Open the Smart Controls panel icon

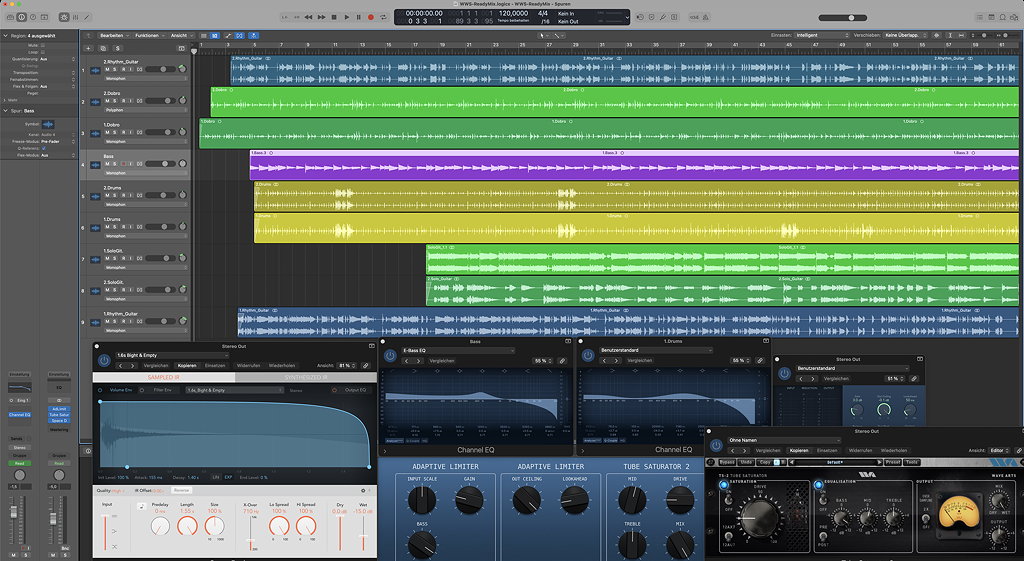click(66, 17)
